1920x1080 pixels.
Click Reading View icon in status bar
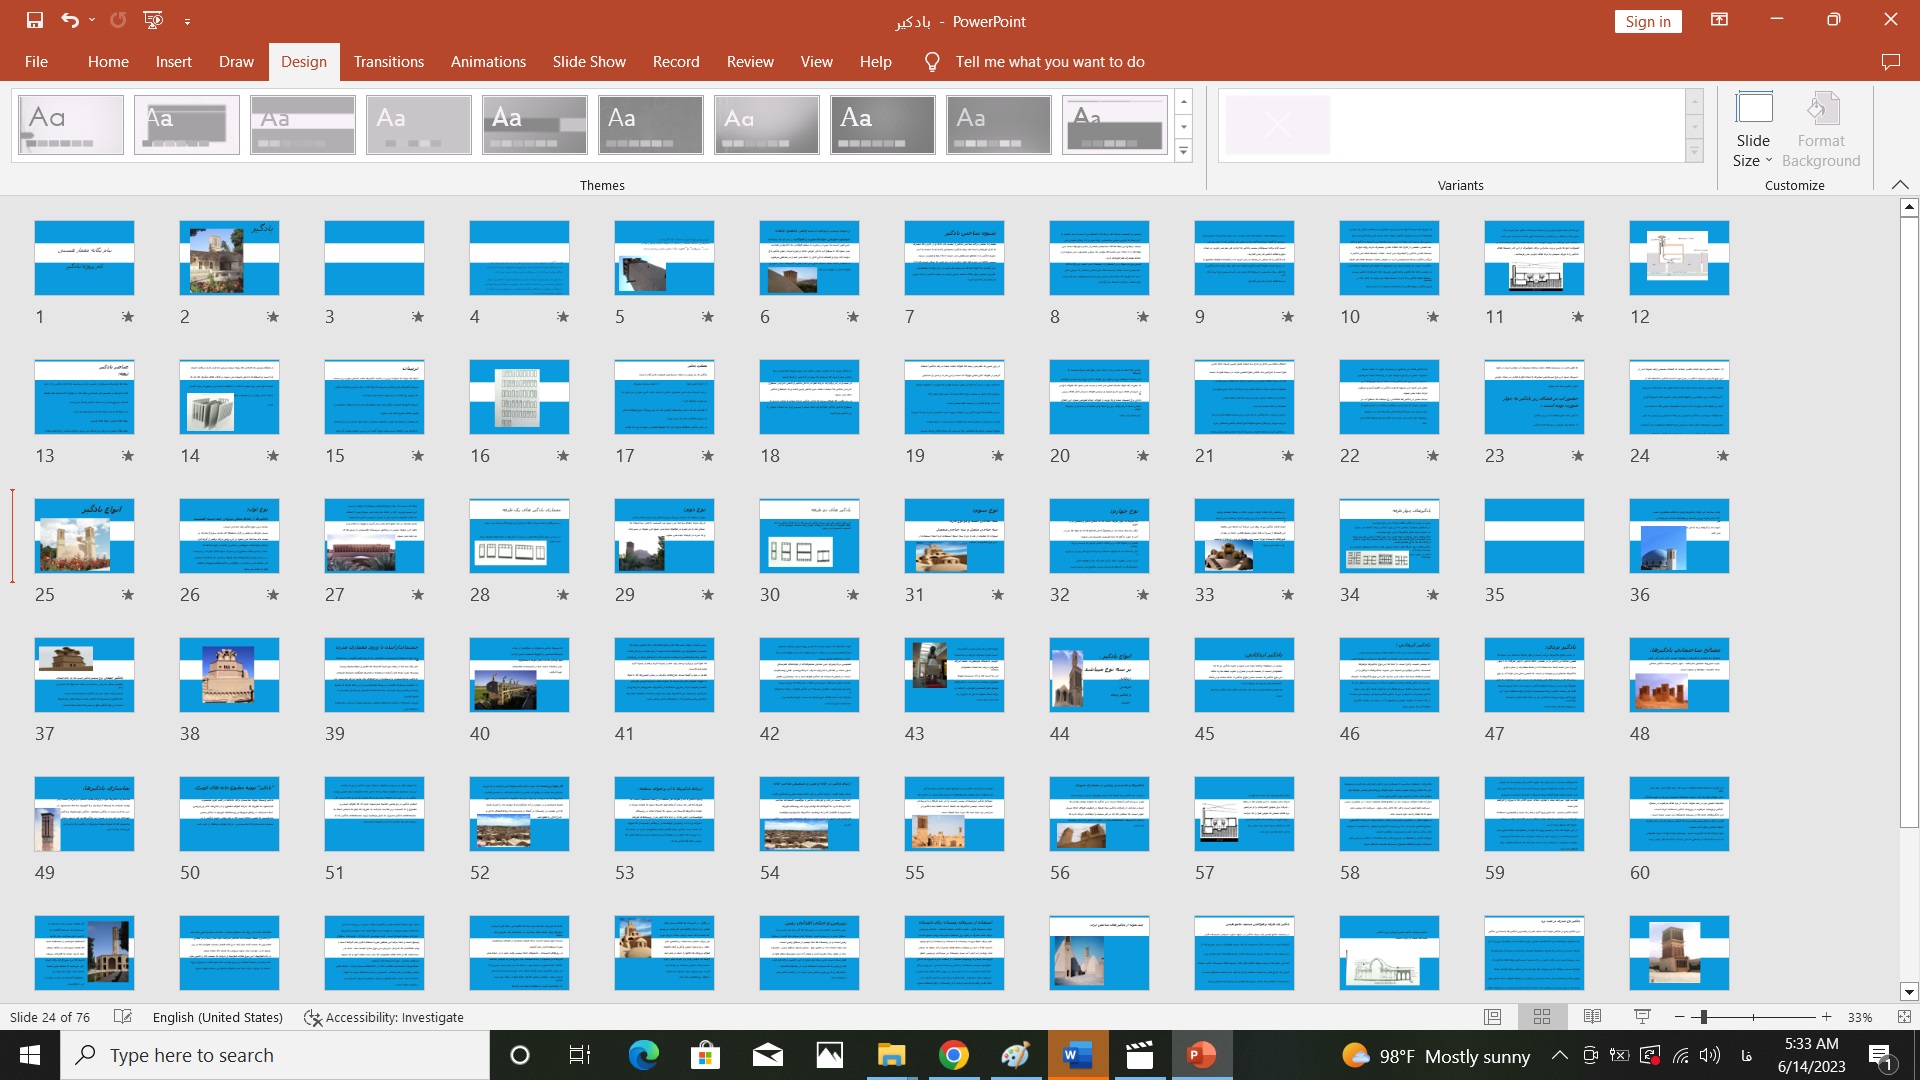coord(1593,1017)
